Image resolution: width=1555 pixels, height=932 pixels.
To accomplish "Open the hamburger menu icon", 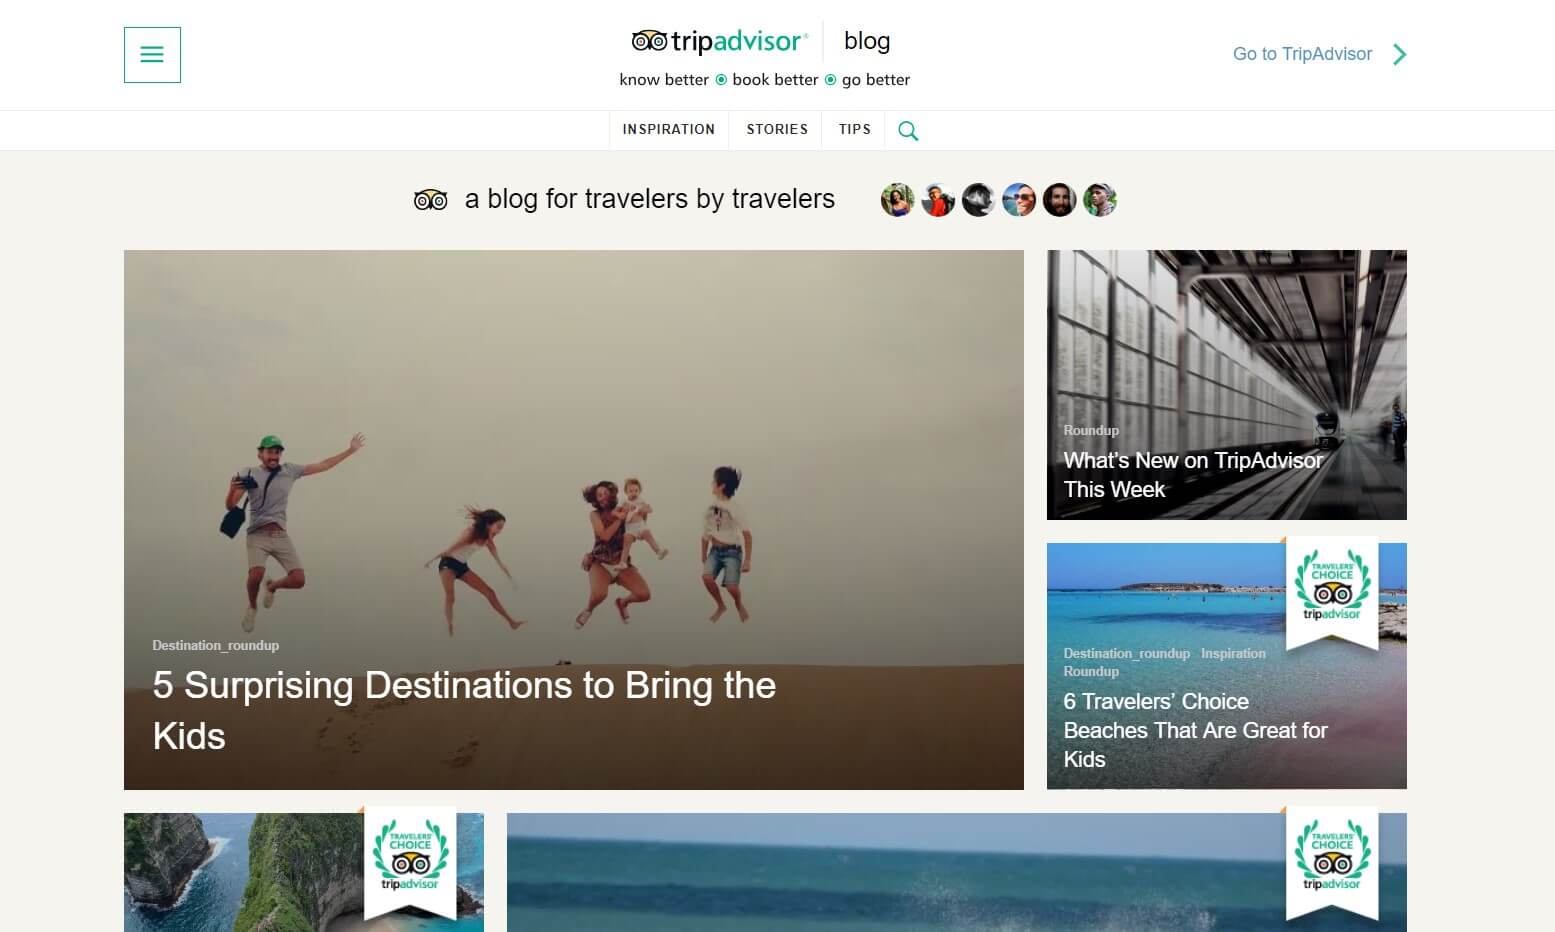I will (152, 55).
